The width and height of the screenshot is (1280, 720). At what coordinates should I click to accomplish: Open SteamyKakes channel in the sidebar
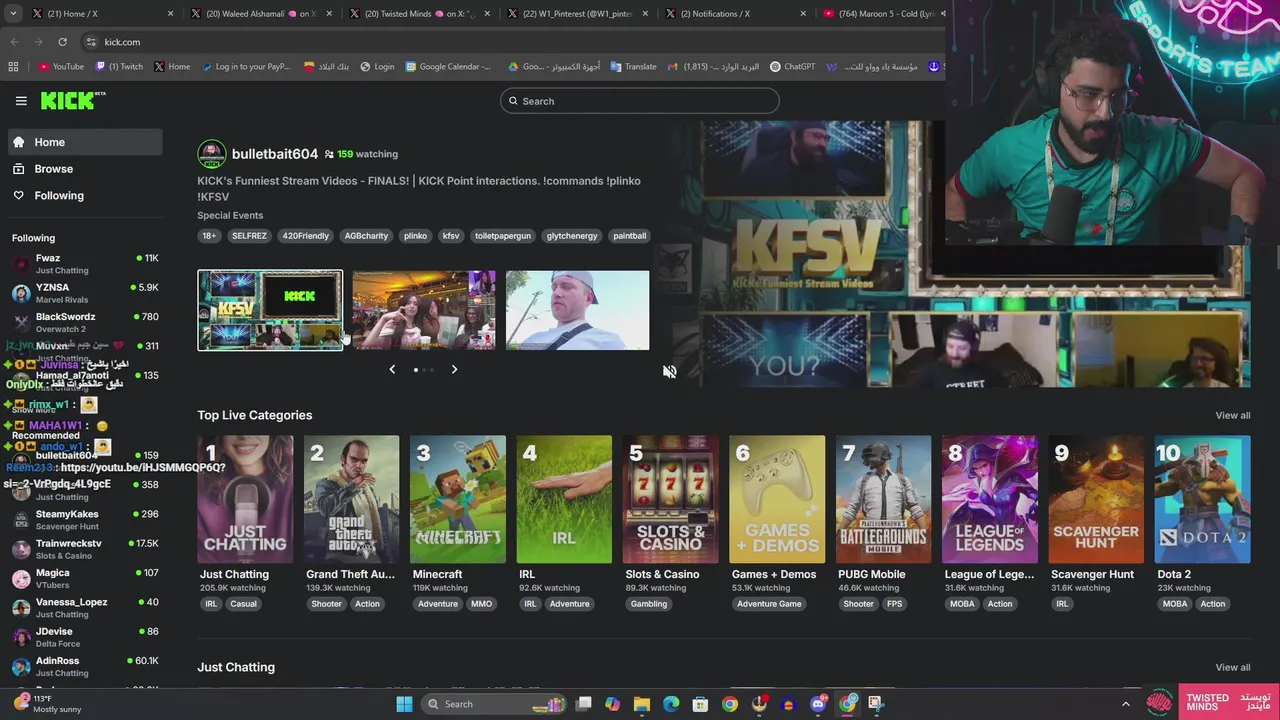tap(86, 520)
